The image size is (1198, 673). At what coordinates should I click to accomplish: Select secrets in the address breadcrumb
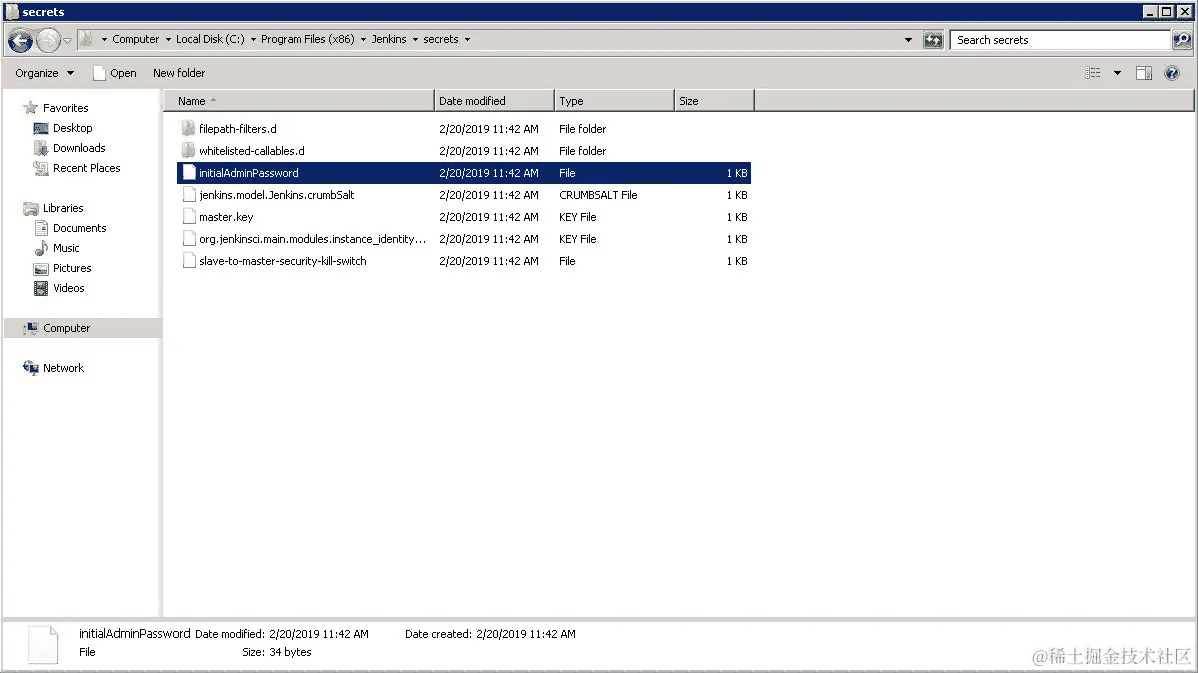(x=441, y=39)
